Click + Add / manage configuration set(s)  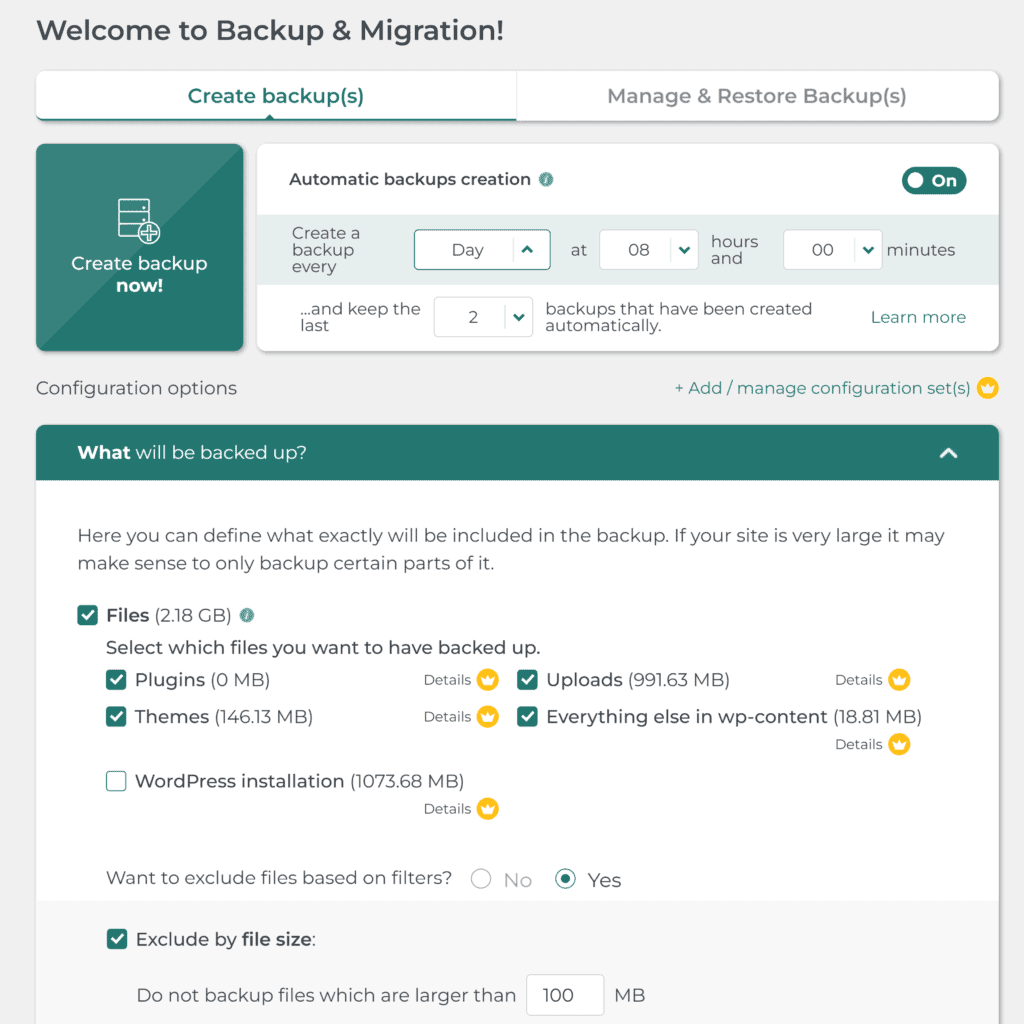coord(823,388)
